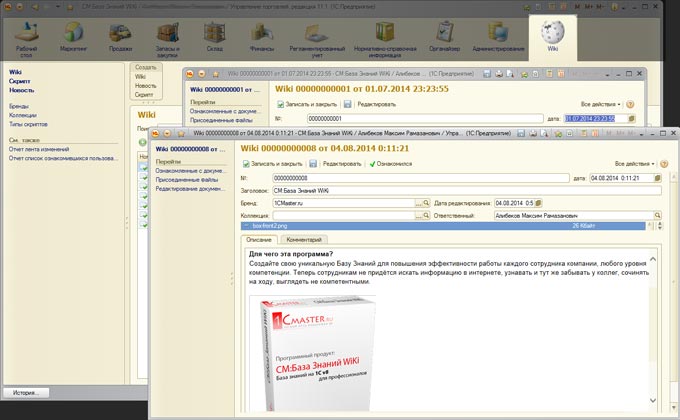
Task: Open the Регламентированный учет section
Action: point(317,39)
